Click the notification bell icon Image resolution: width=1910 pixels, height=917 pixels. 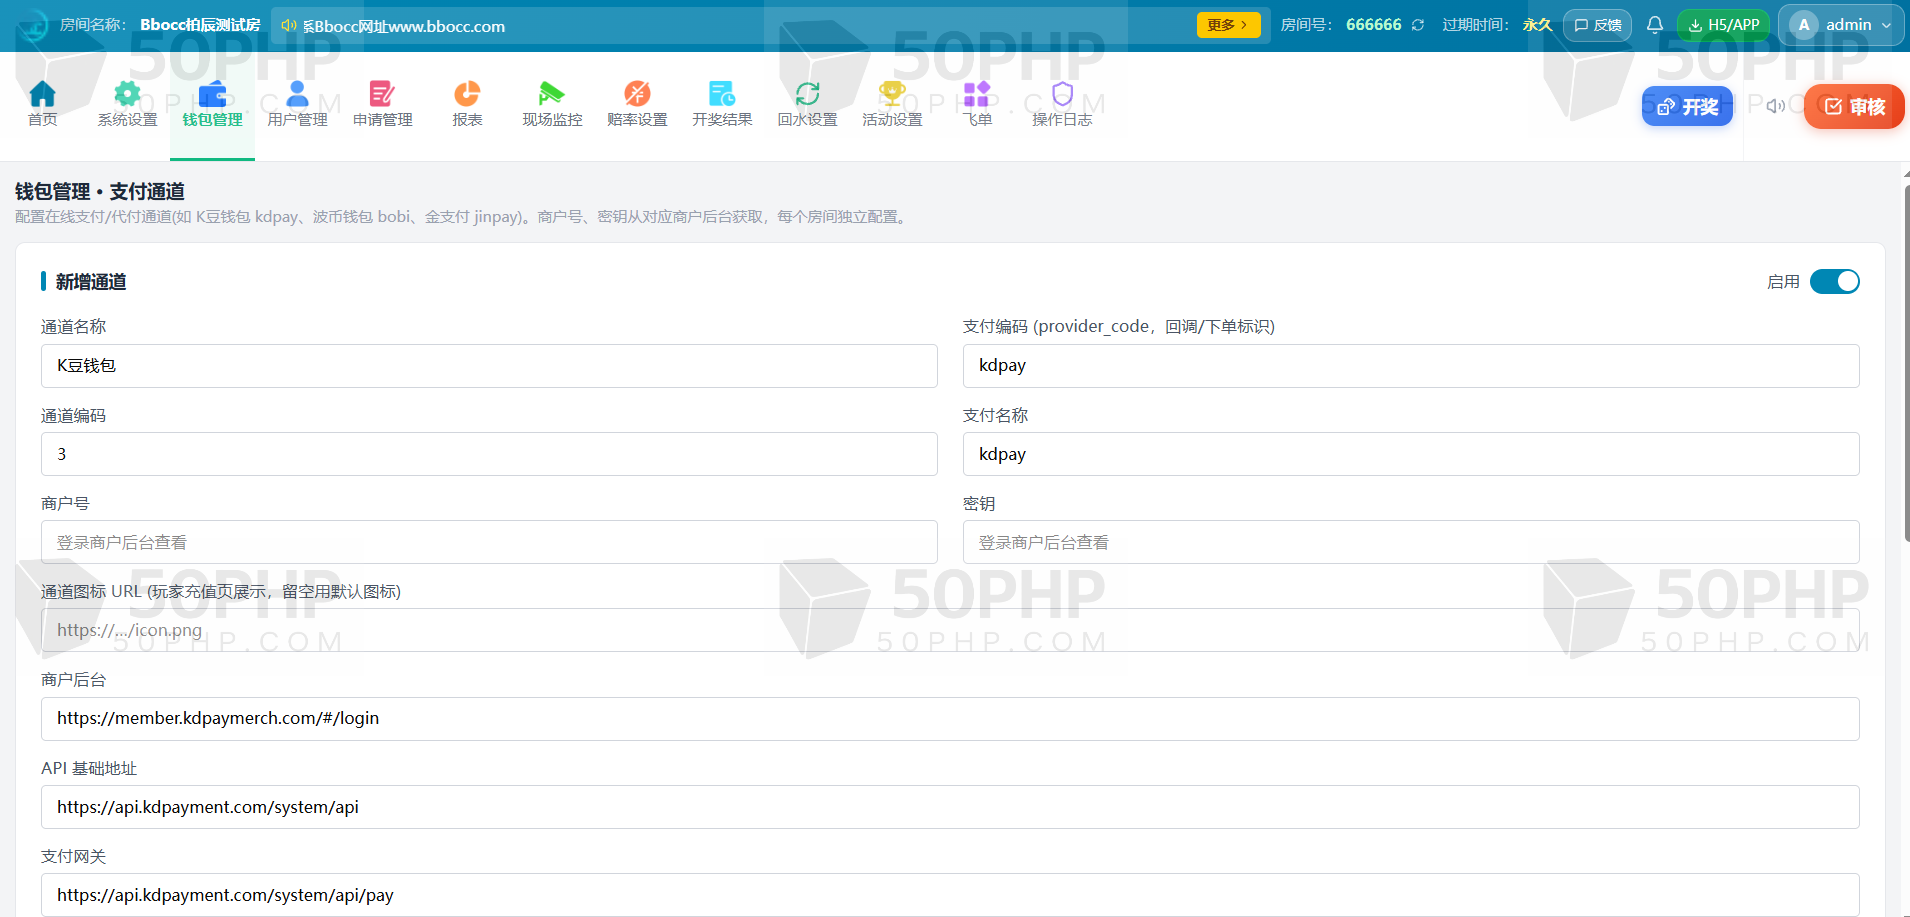pos(1655,25)
